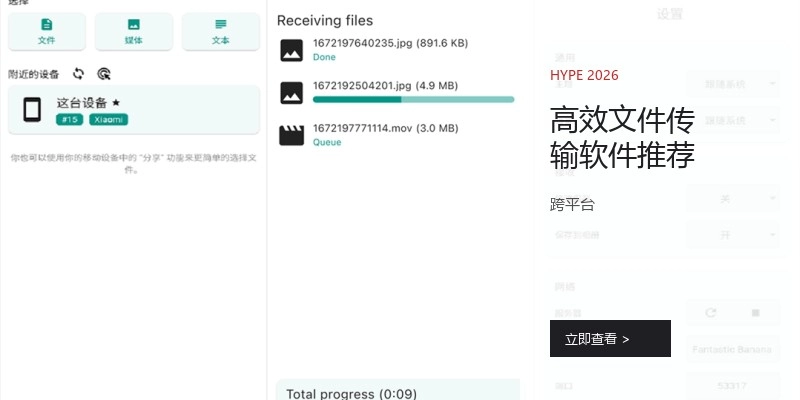Toggle the favorite star beside 这台设备
The width and height of the screenshot is (800, 400).
point(116,103)
